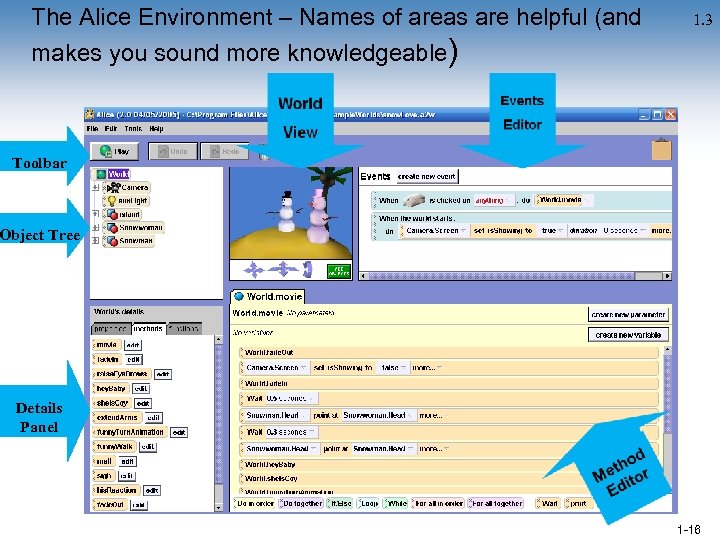Select the third object below light in the tree

pyautogui.click(x=129, y=241)
